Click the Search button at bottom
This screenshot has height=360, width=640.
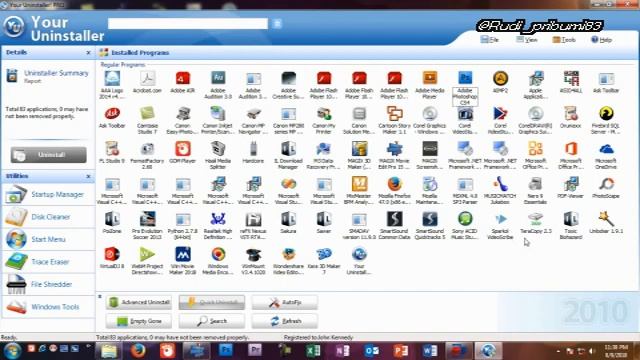(x=212, y=321)
